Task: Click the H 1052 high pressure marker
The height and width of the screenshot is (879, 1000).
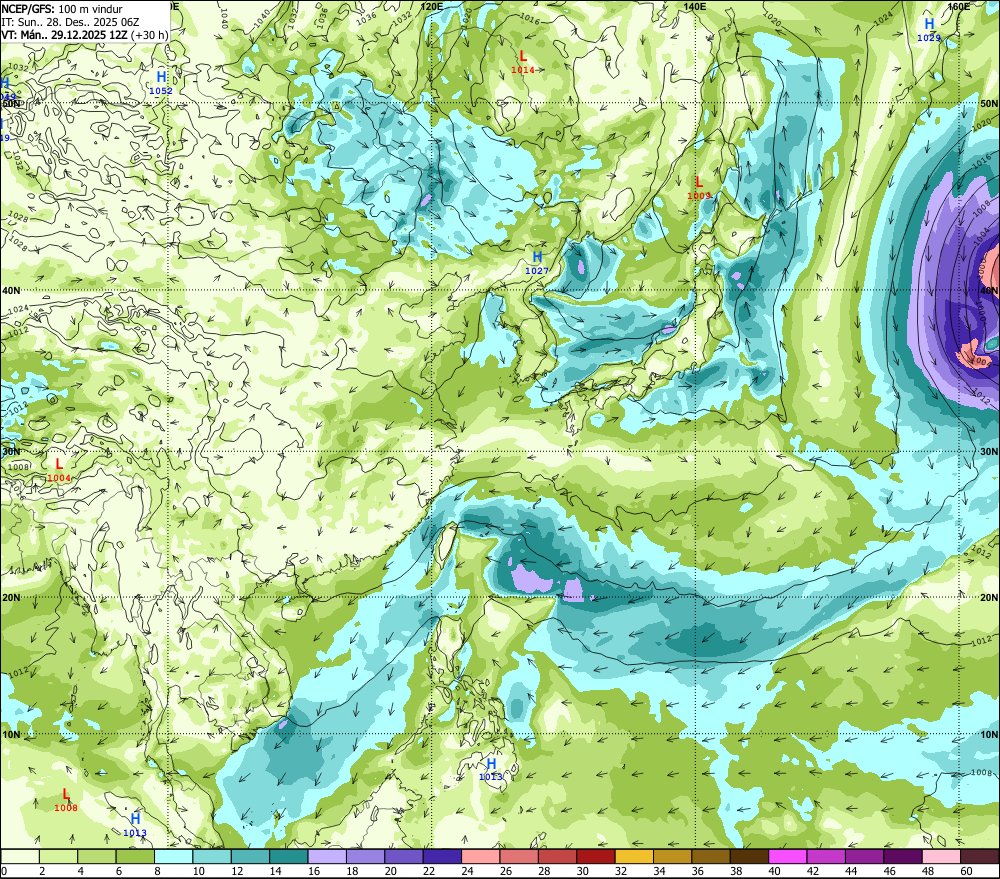Action: coord(161,83)
